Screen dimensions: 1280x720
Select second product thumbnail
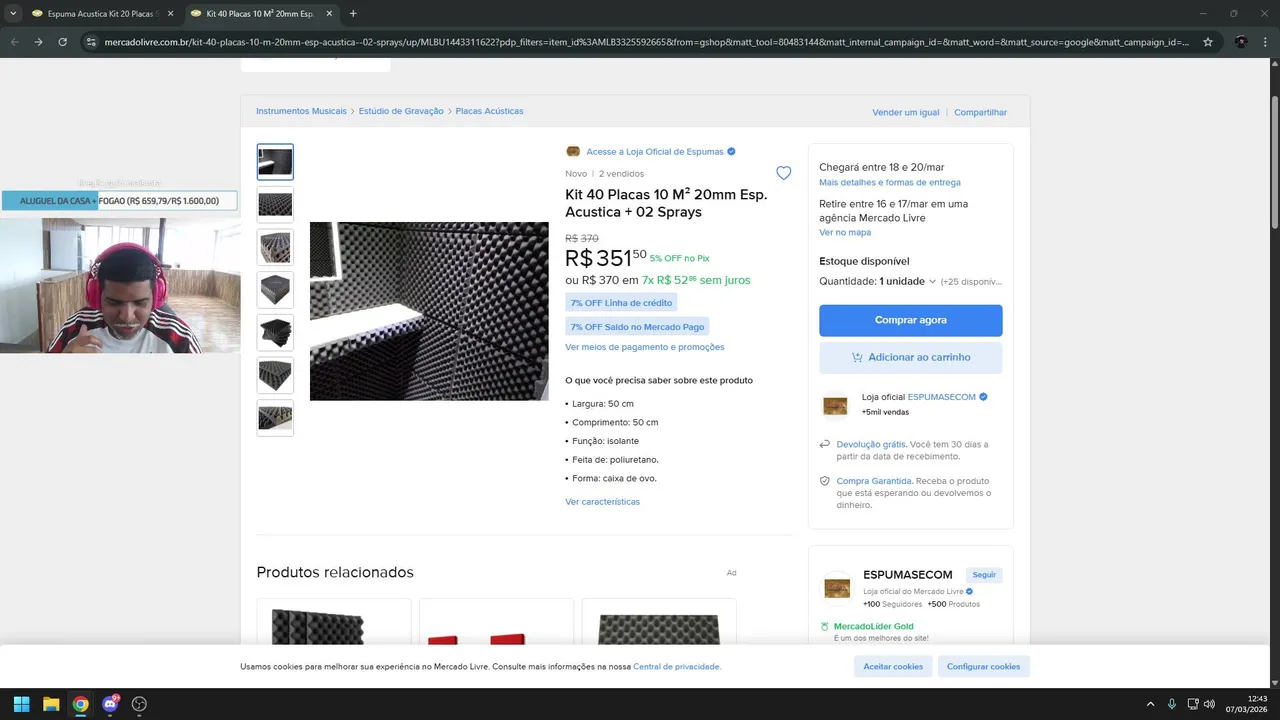[x=275, y=204]
